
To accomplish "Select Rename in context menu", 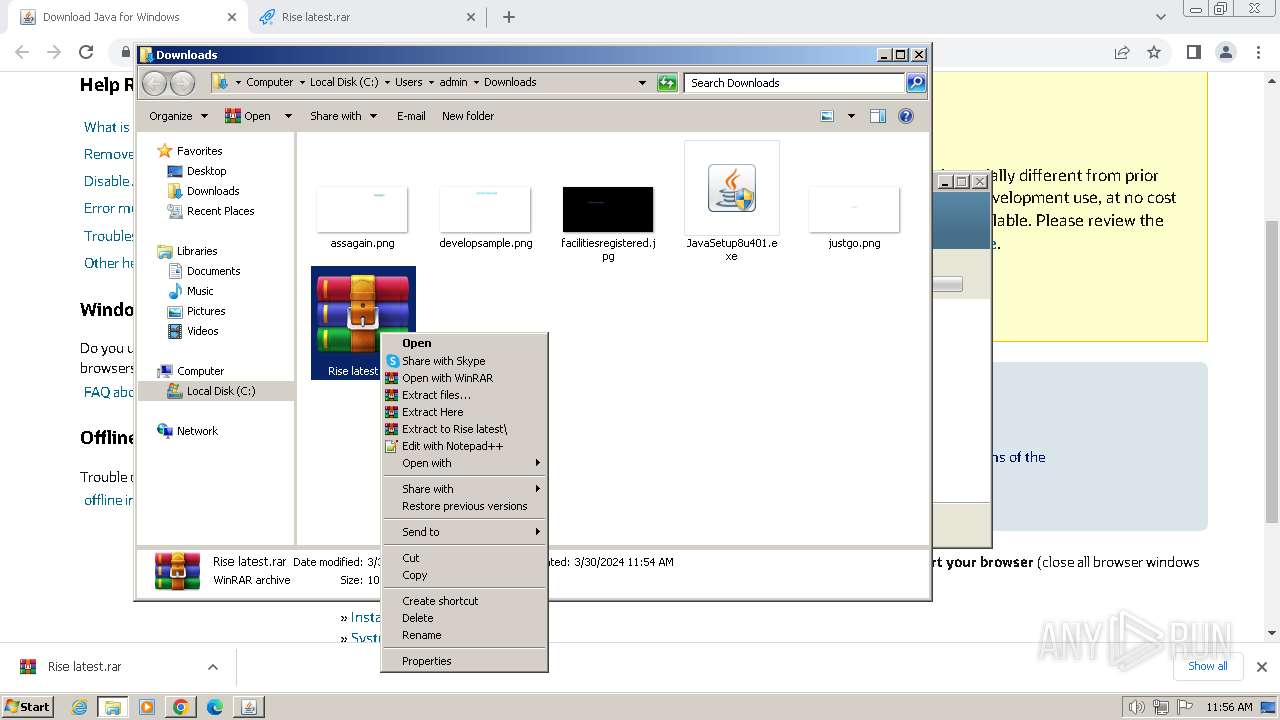I will click(465, 635).
